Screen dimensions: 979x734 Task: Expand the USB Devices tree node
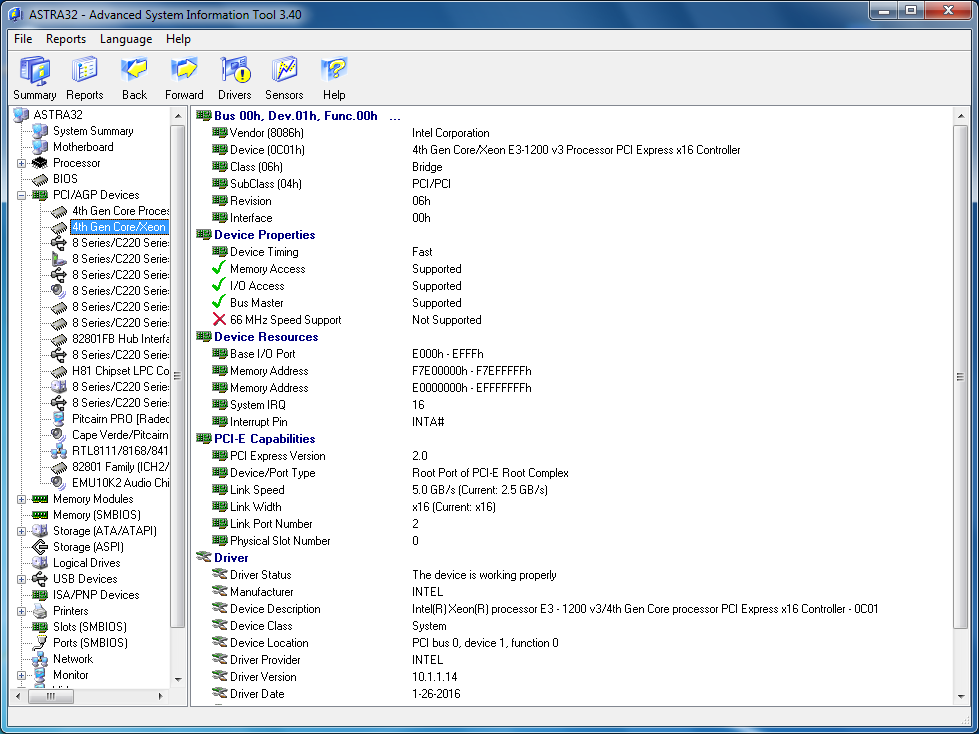tap(21, 579)
